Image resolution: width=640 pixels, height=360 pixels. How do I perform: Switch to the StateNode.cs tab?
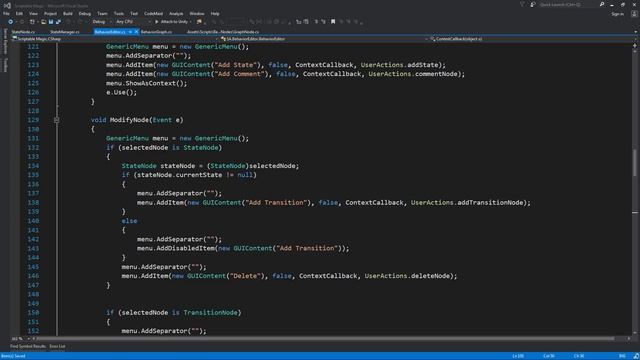tap(23, 31)
